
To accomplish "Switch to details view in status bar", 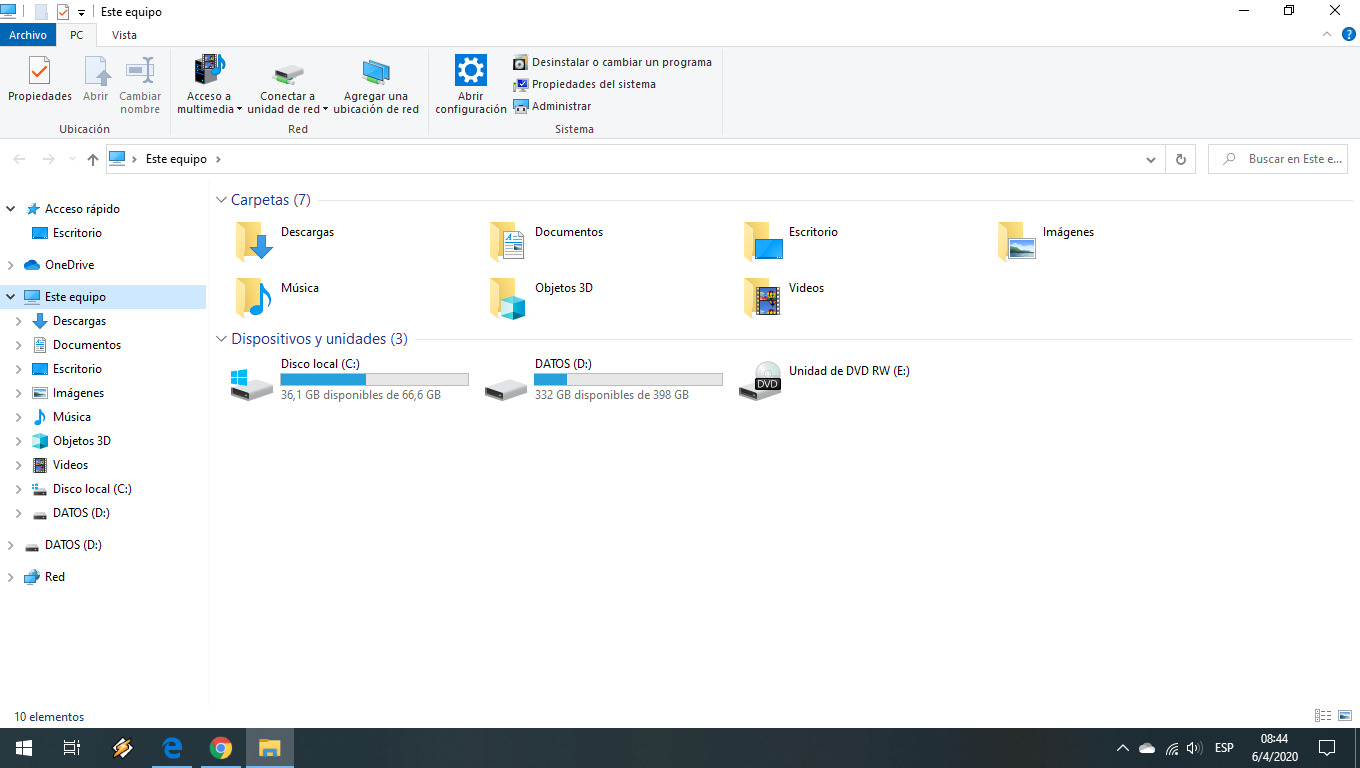I will [x=1323, y=716].
